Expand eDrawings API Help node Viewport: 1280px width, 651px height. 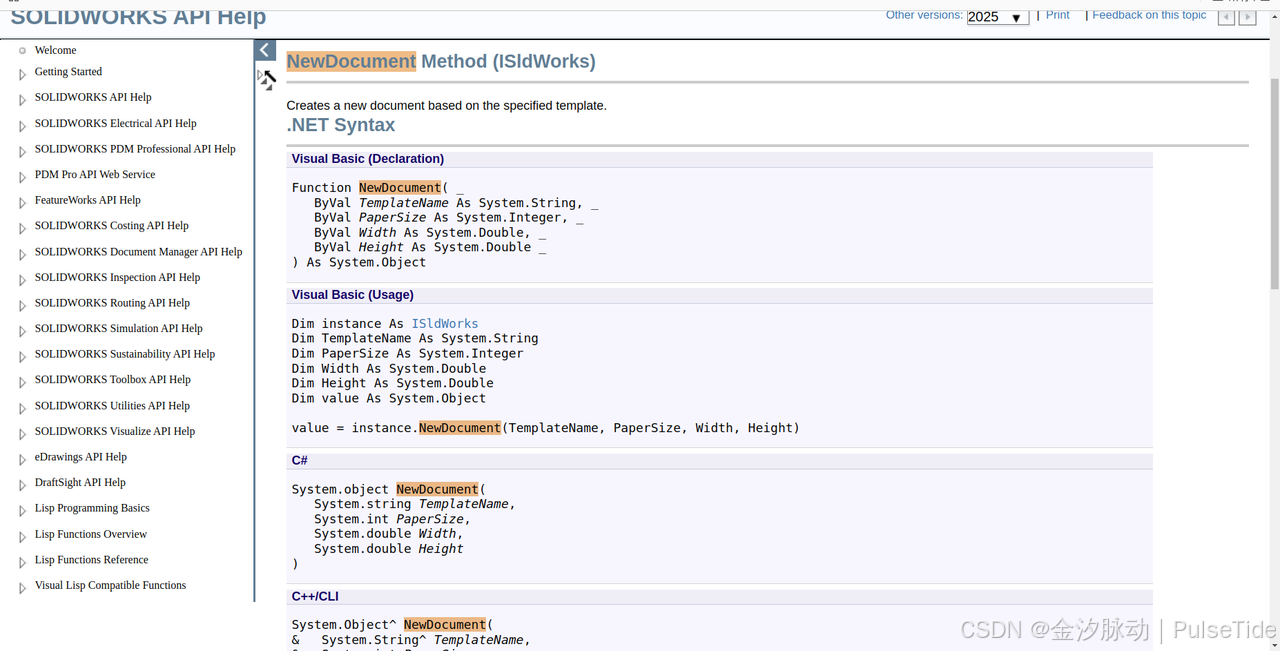(x=22, y=459)
